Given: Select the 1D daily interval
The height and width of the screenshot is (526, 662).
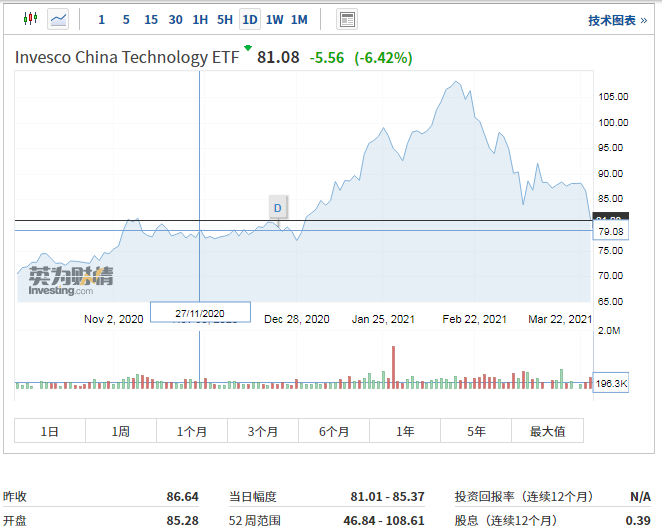Looking at the screenshot, I should click(x=250, y=19).
